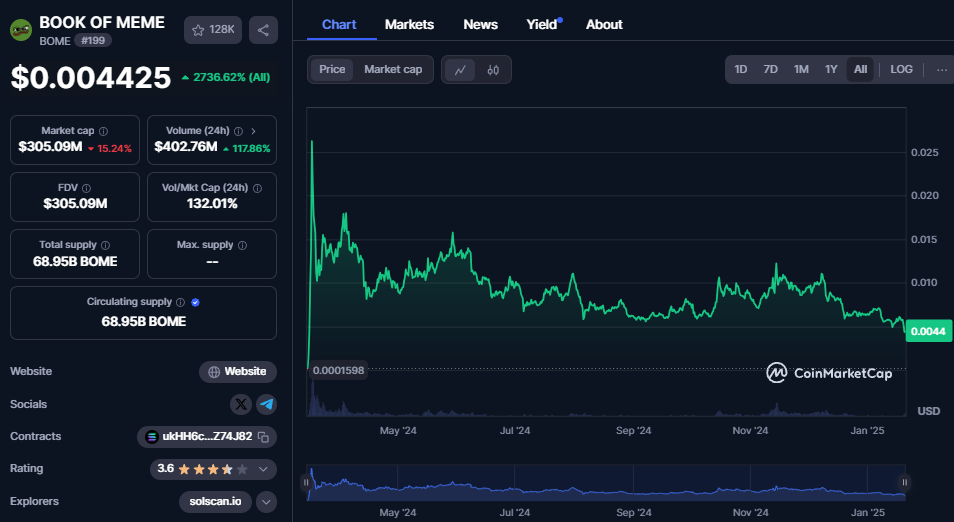Click the Max. supply info icon

[x=242, y=245]
